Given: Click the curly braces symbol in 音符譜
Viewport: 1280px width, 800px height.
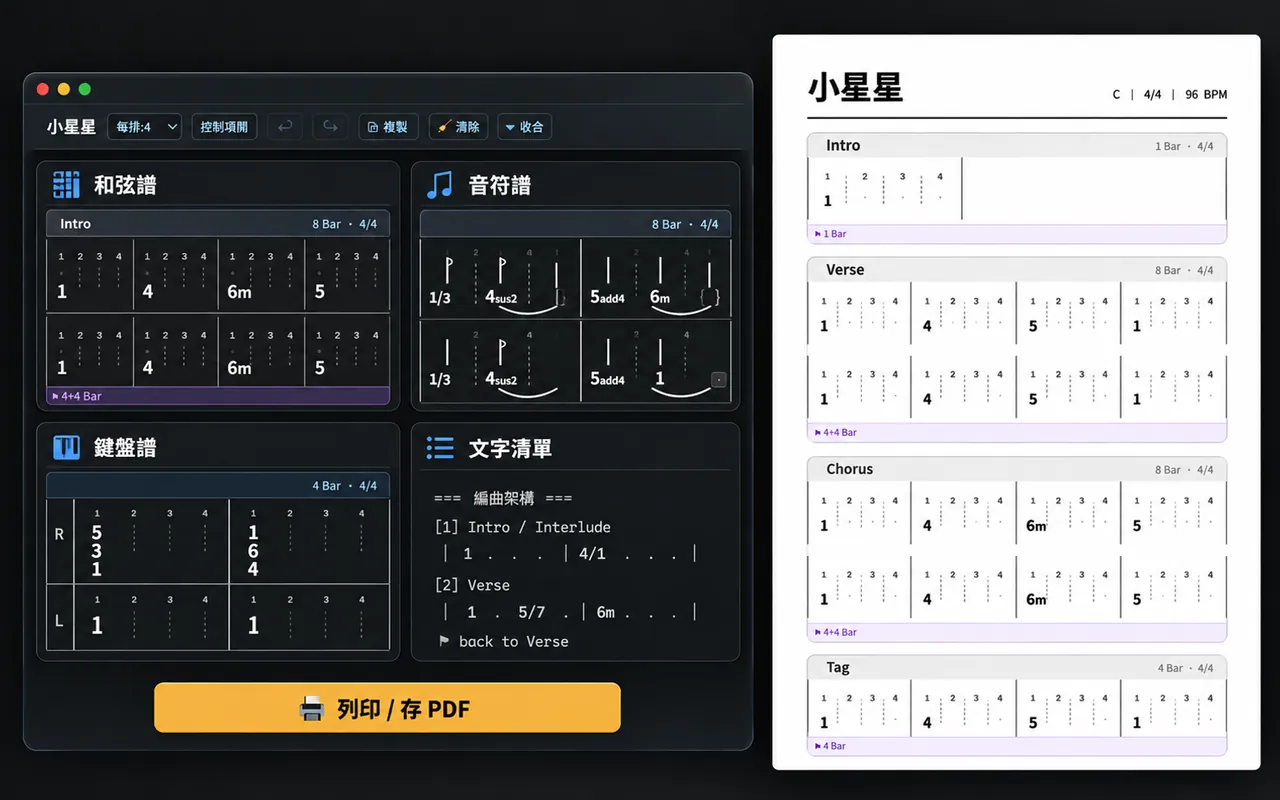Looking at the screenshot, I should tap(710, 297).
